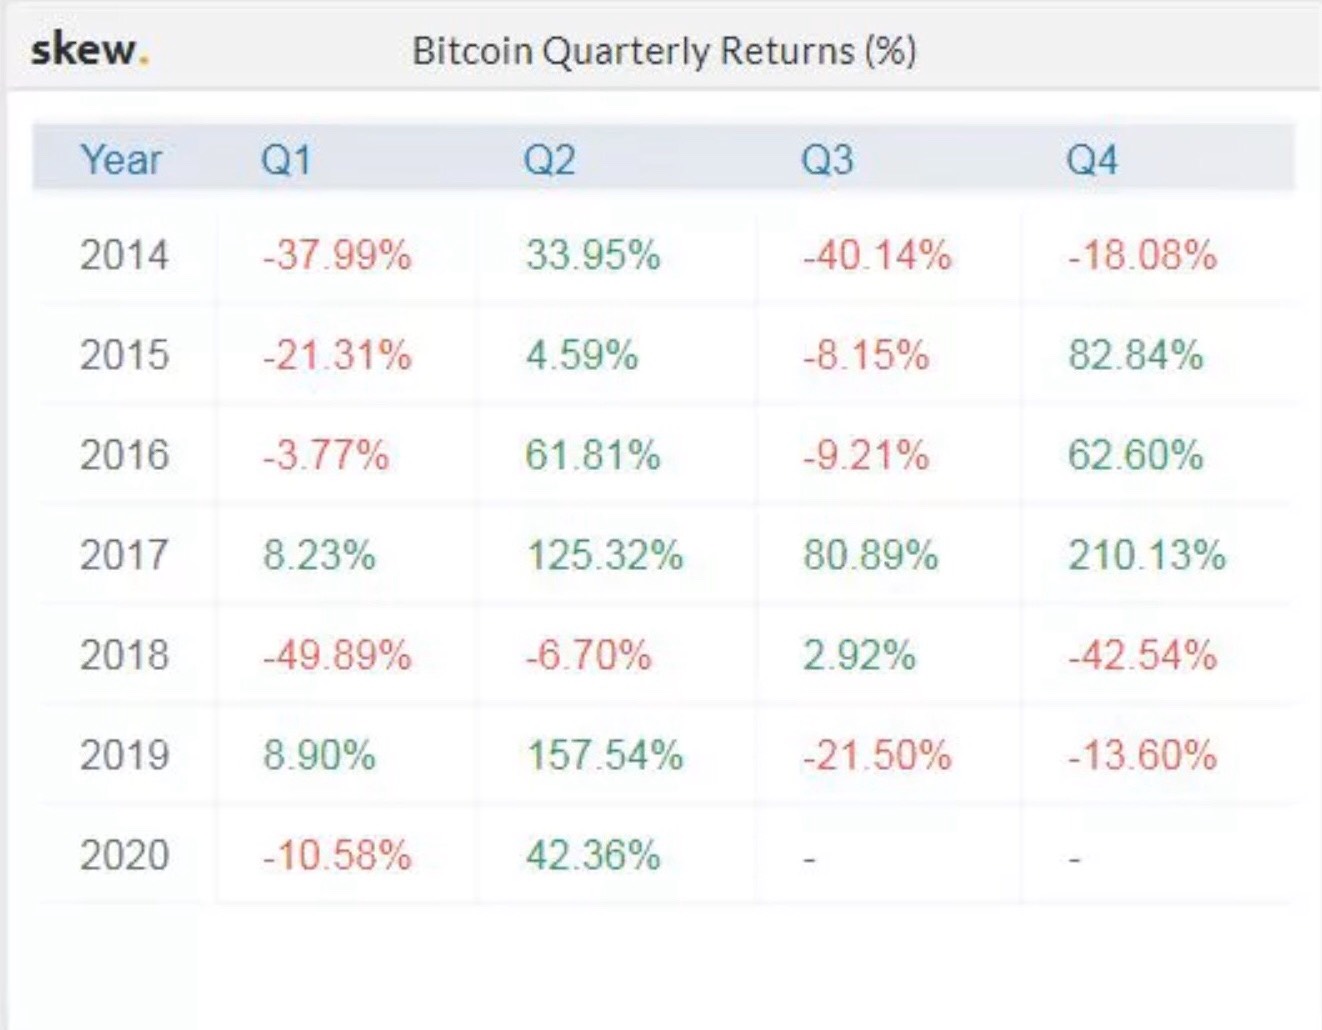This screenshot has height=1030, width=1322.
Task: Select the Year column header
Action: coord(121,159)
